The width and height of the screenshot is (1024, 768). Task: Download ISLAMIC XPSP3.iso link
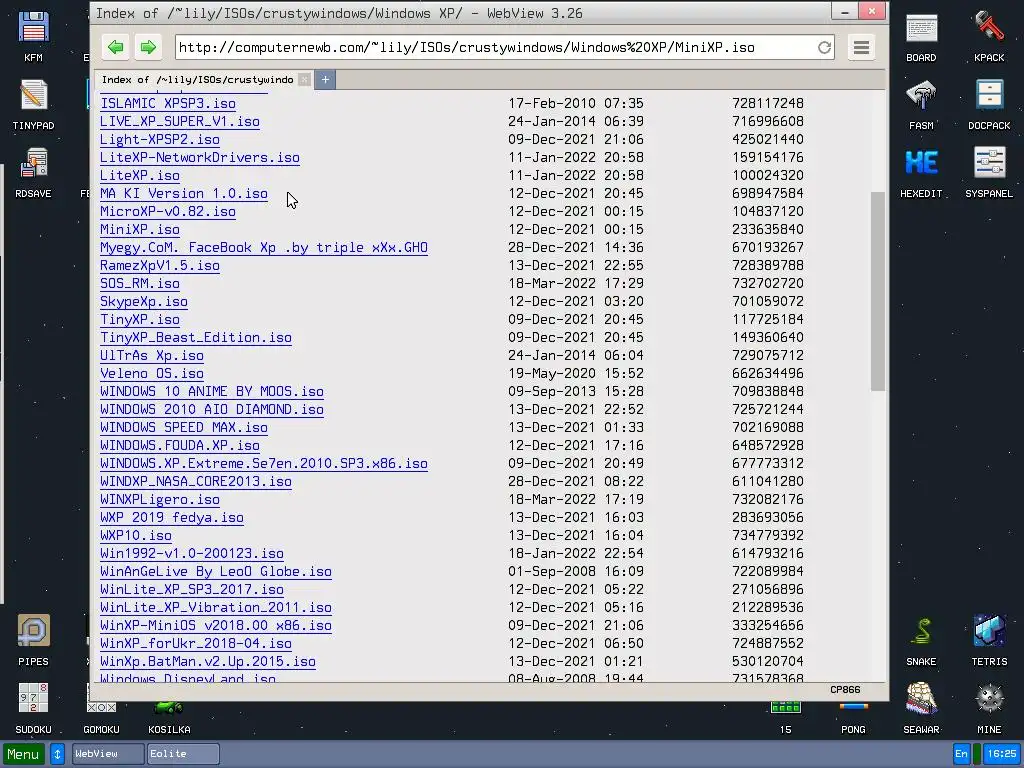[168, 103]
